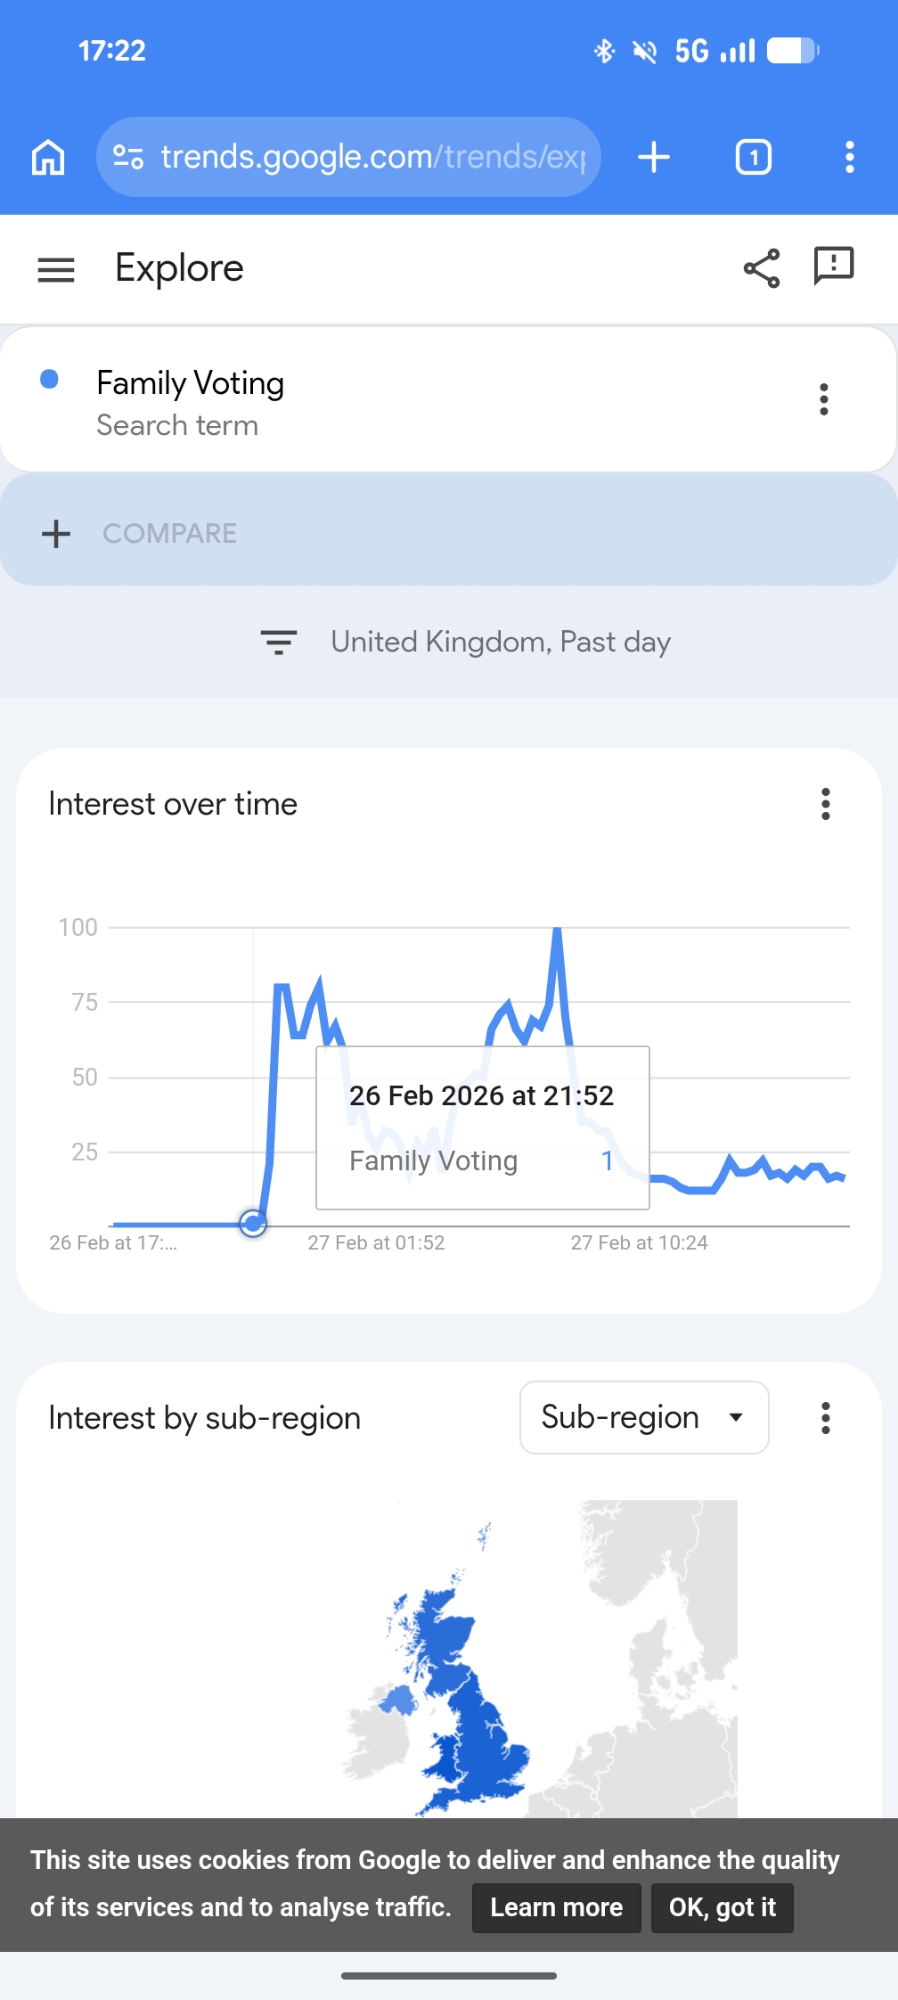Open Family Voting search term options
Image resolution: width=898 pixels, height=2000 pixels.
[x=824, y=399]
